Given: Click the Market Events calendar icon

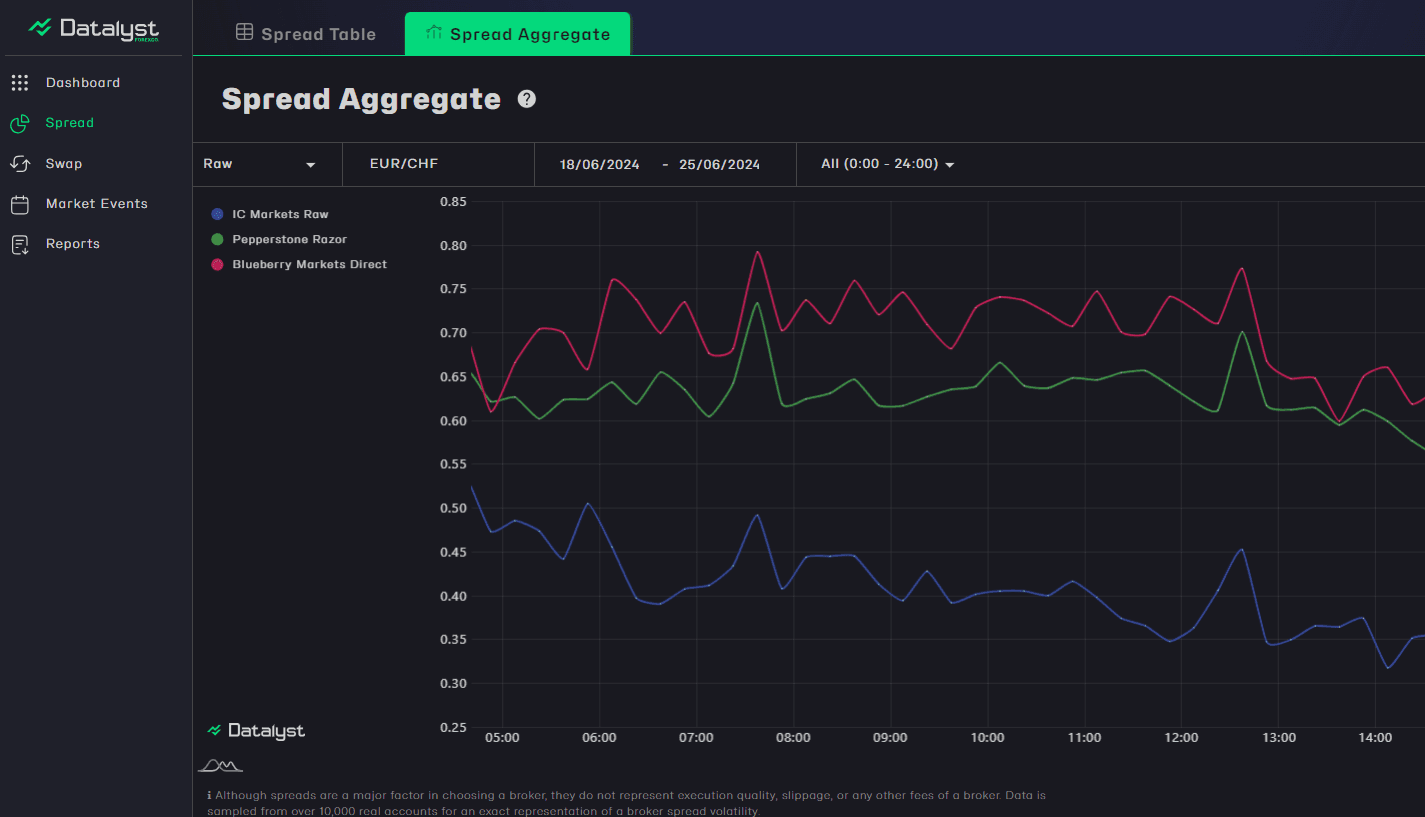Looking at the screenshot, I should click(x=20, y=204).
